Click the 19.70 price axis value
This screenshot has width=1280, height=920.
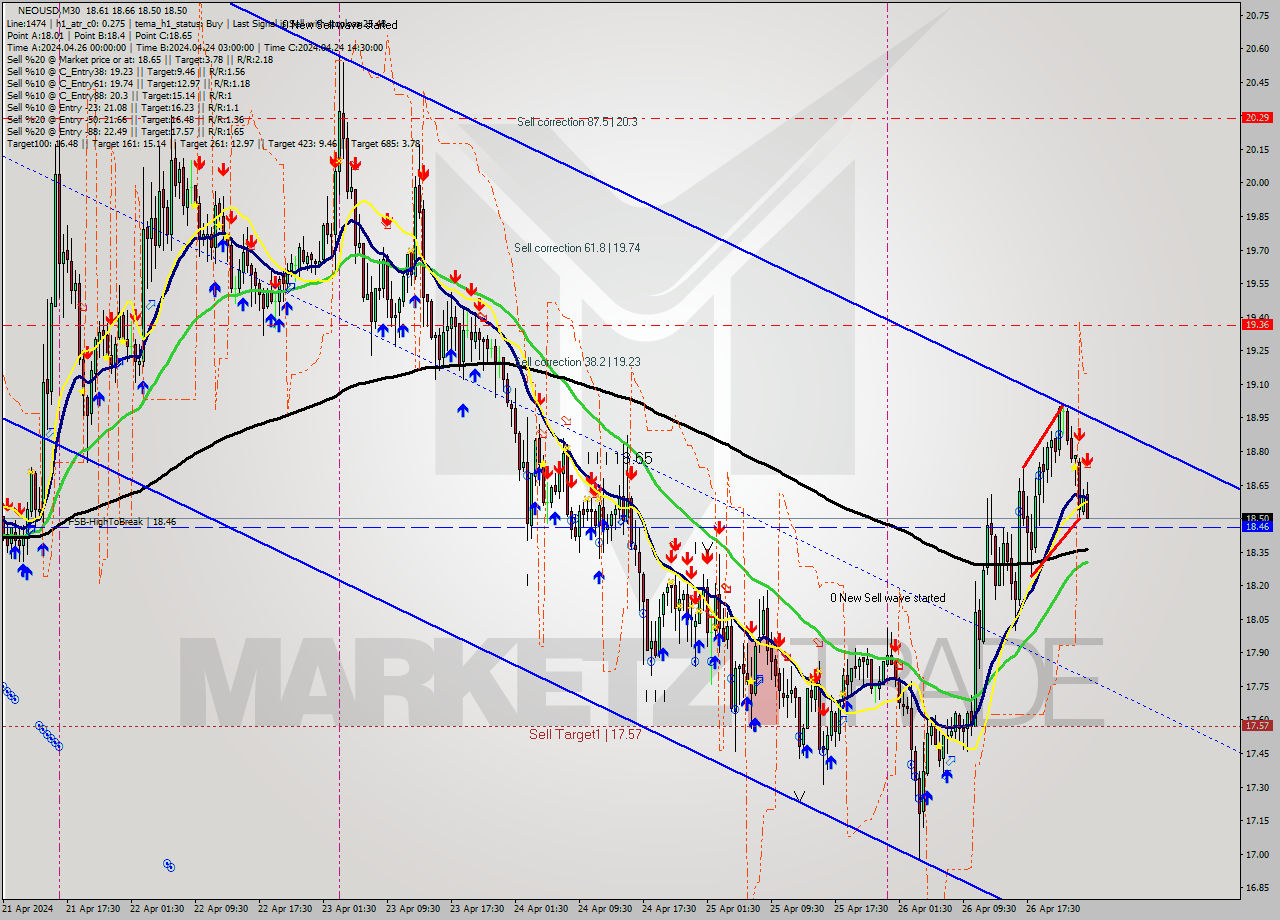tap(1256, 250)
